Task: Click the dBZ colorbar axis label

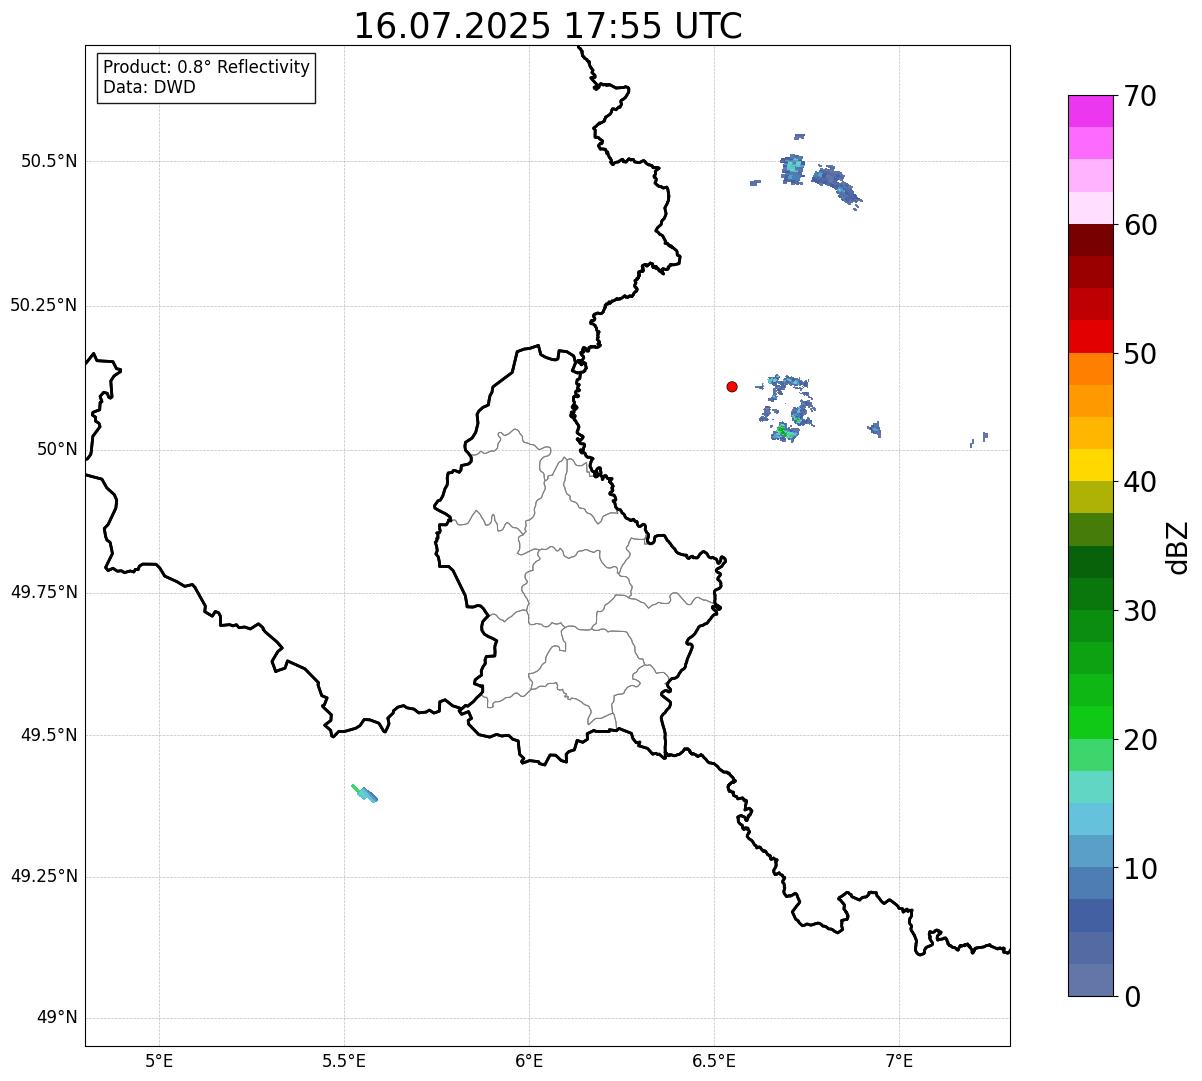Action: 1177,547
